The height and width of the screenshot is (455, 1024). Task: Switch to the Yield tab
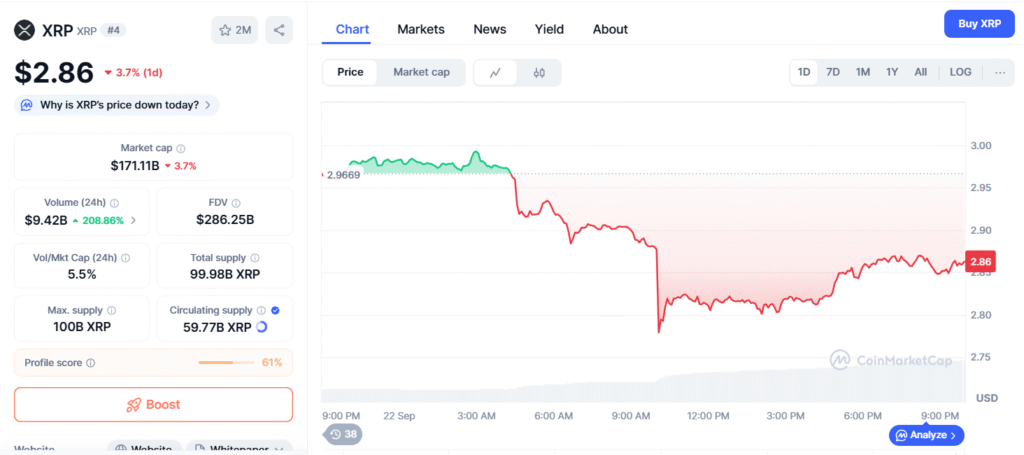(549, 29)
